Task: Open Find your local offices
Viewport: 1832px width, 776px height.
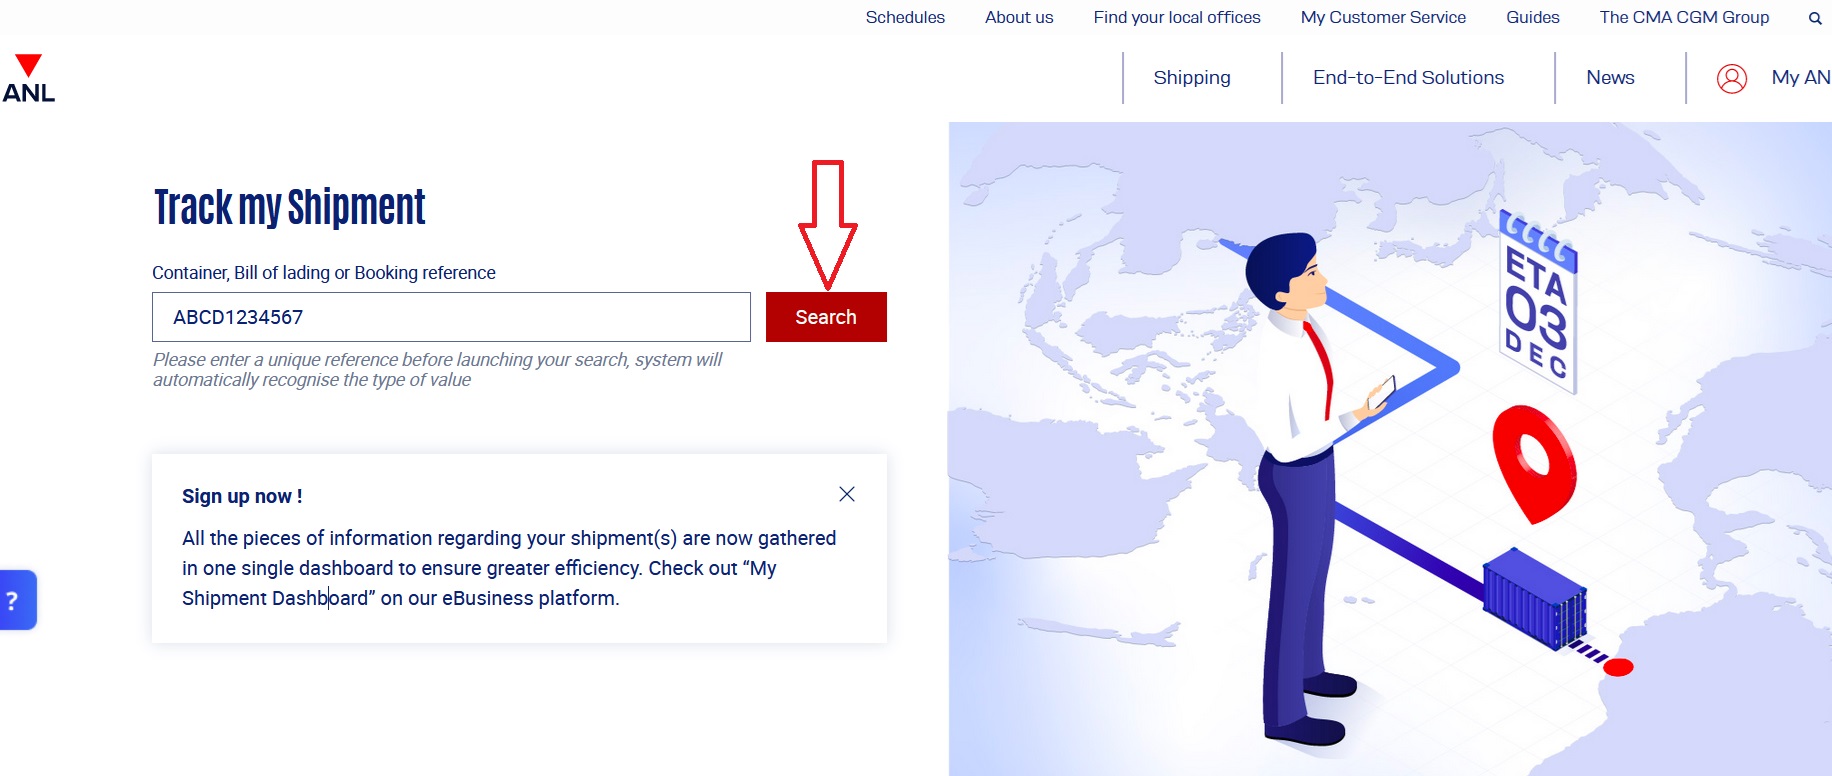Action: (1177, 17)
